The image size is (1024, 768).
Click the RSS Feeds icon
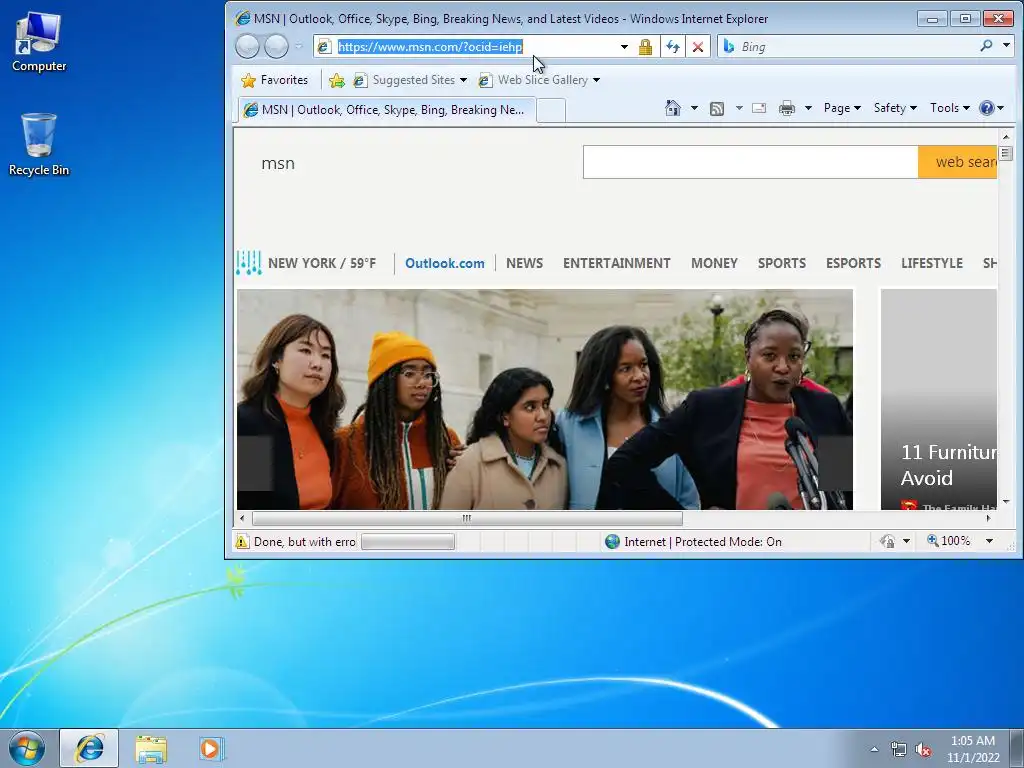pos(716,108)
